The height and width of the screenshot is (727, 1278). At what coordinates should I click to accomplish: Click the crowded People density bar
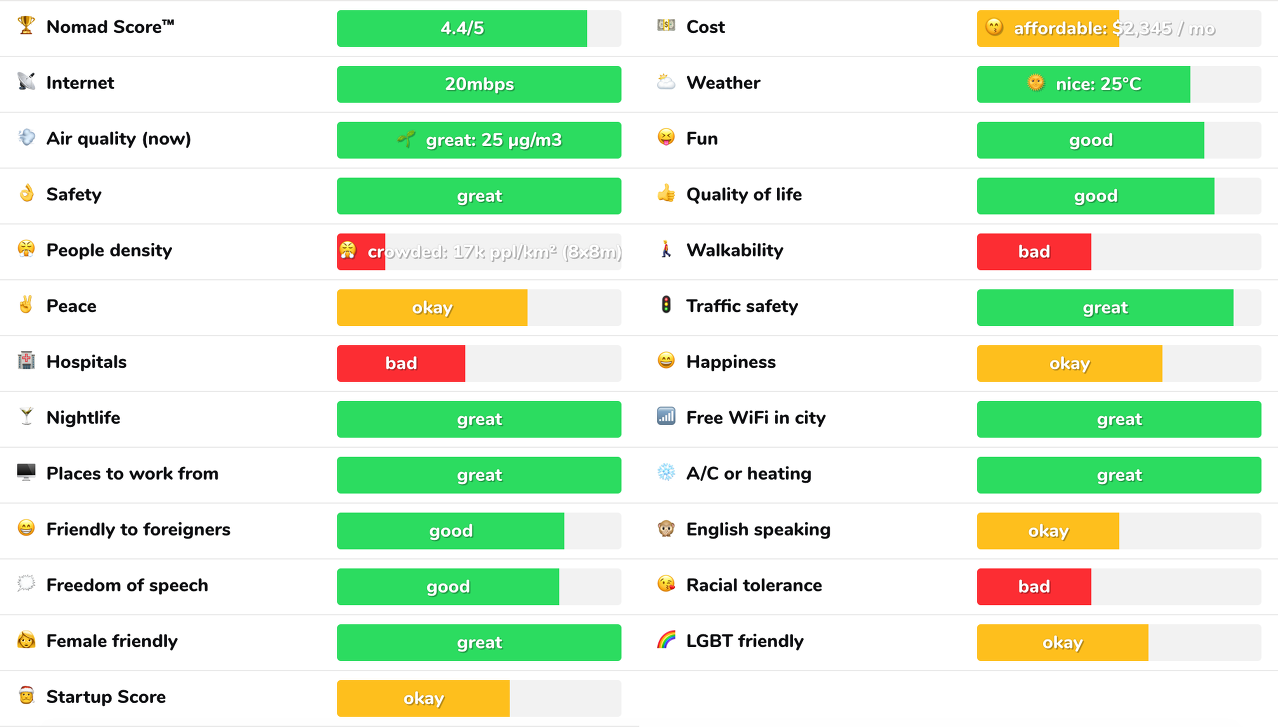point(479,251)
